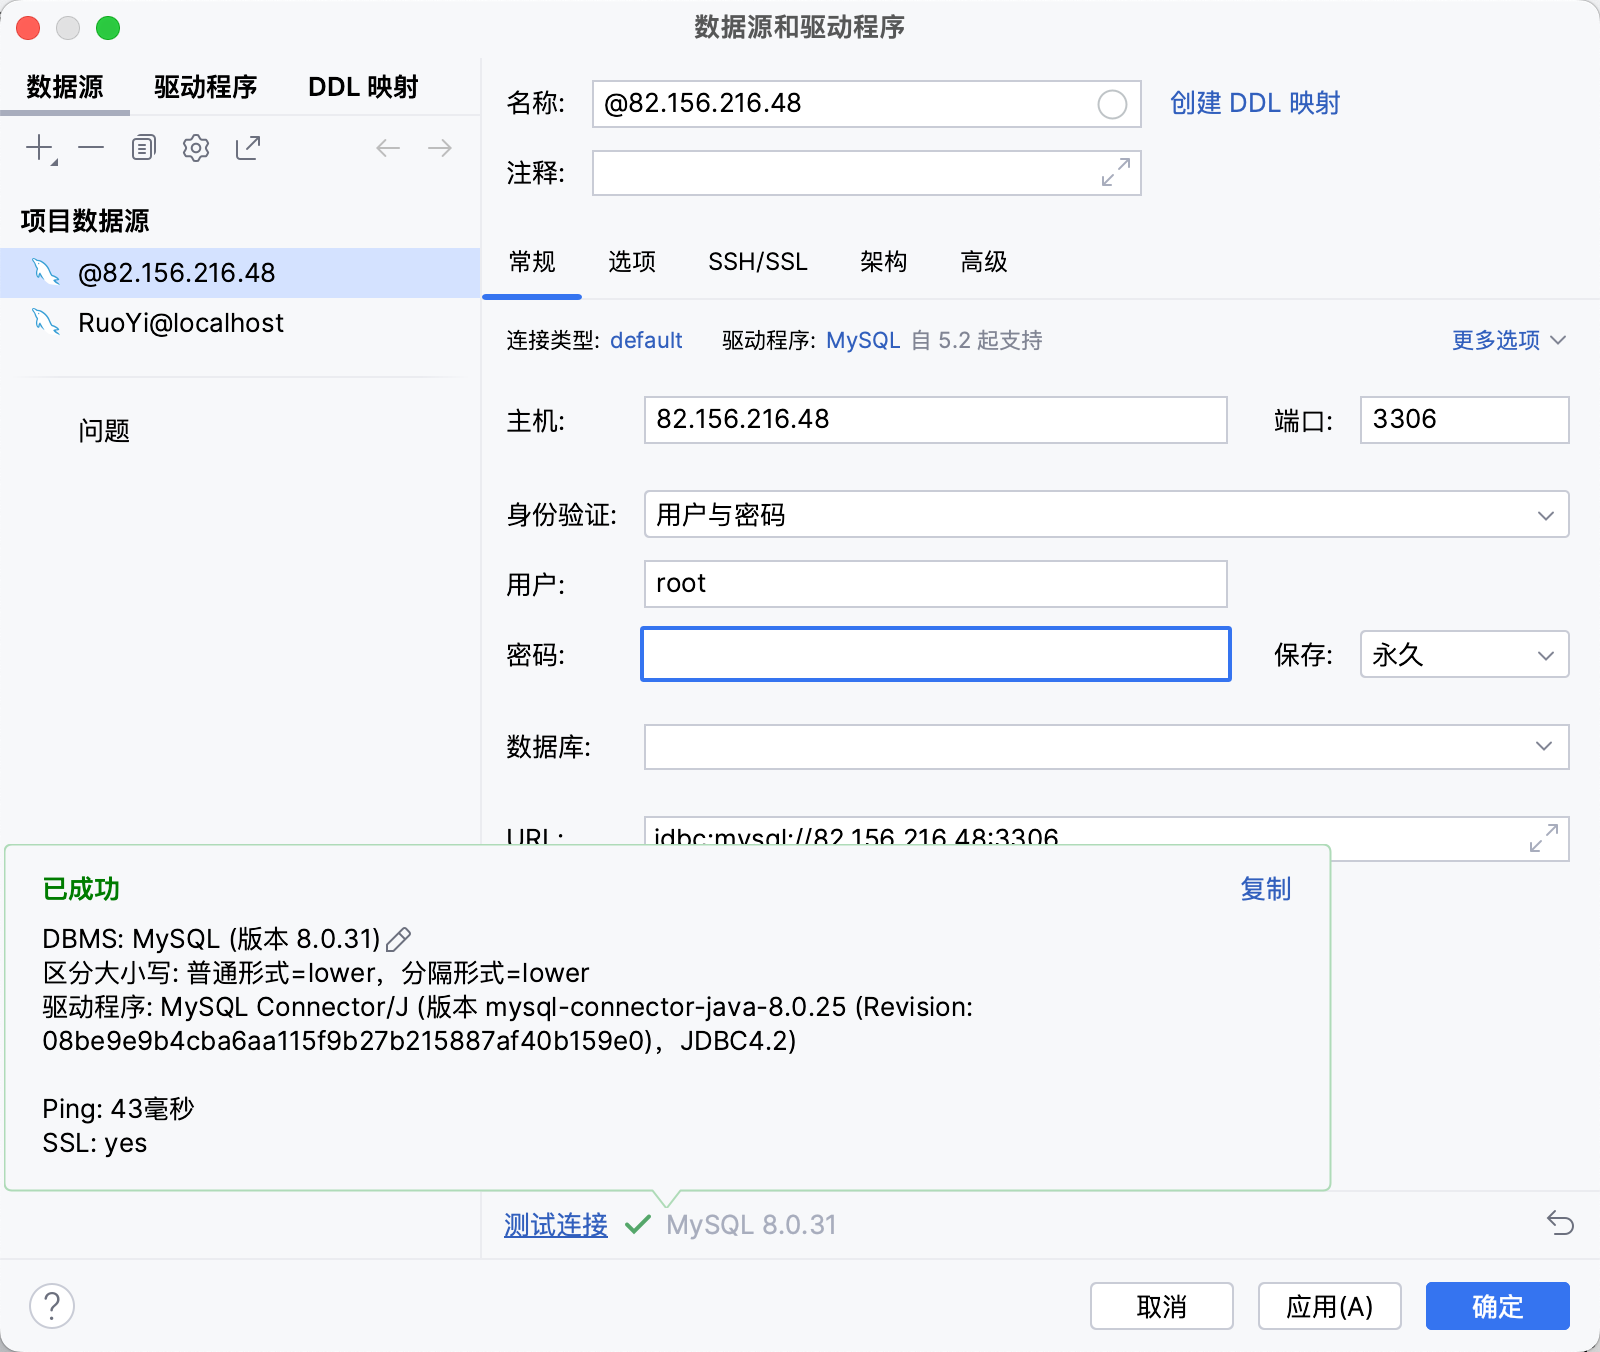Focus the 密码 password field
The height and width of the screenshot is (1352, 1600).
pyautogui.click(x=935, y=655)
